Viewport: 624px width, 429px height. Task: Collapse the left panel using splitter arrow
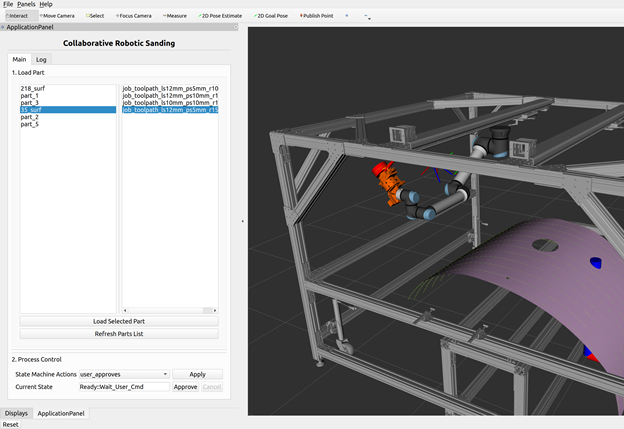(x=243, y=221)
